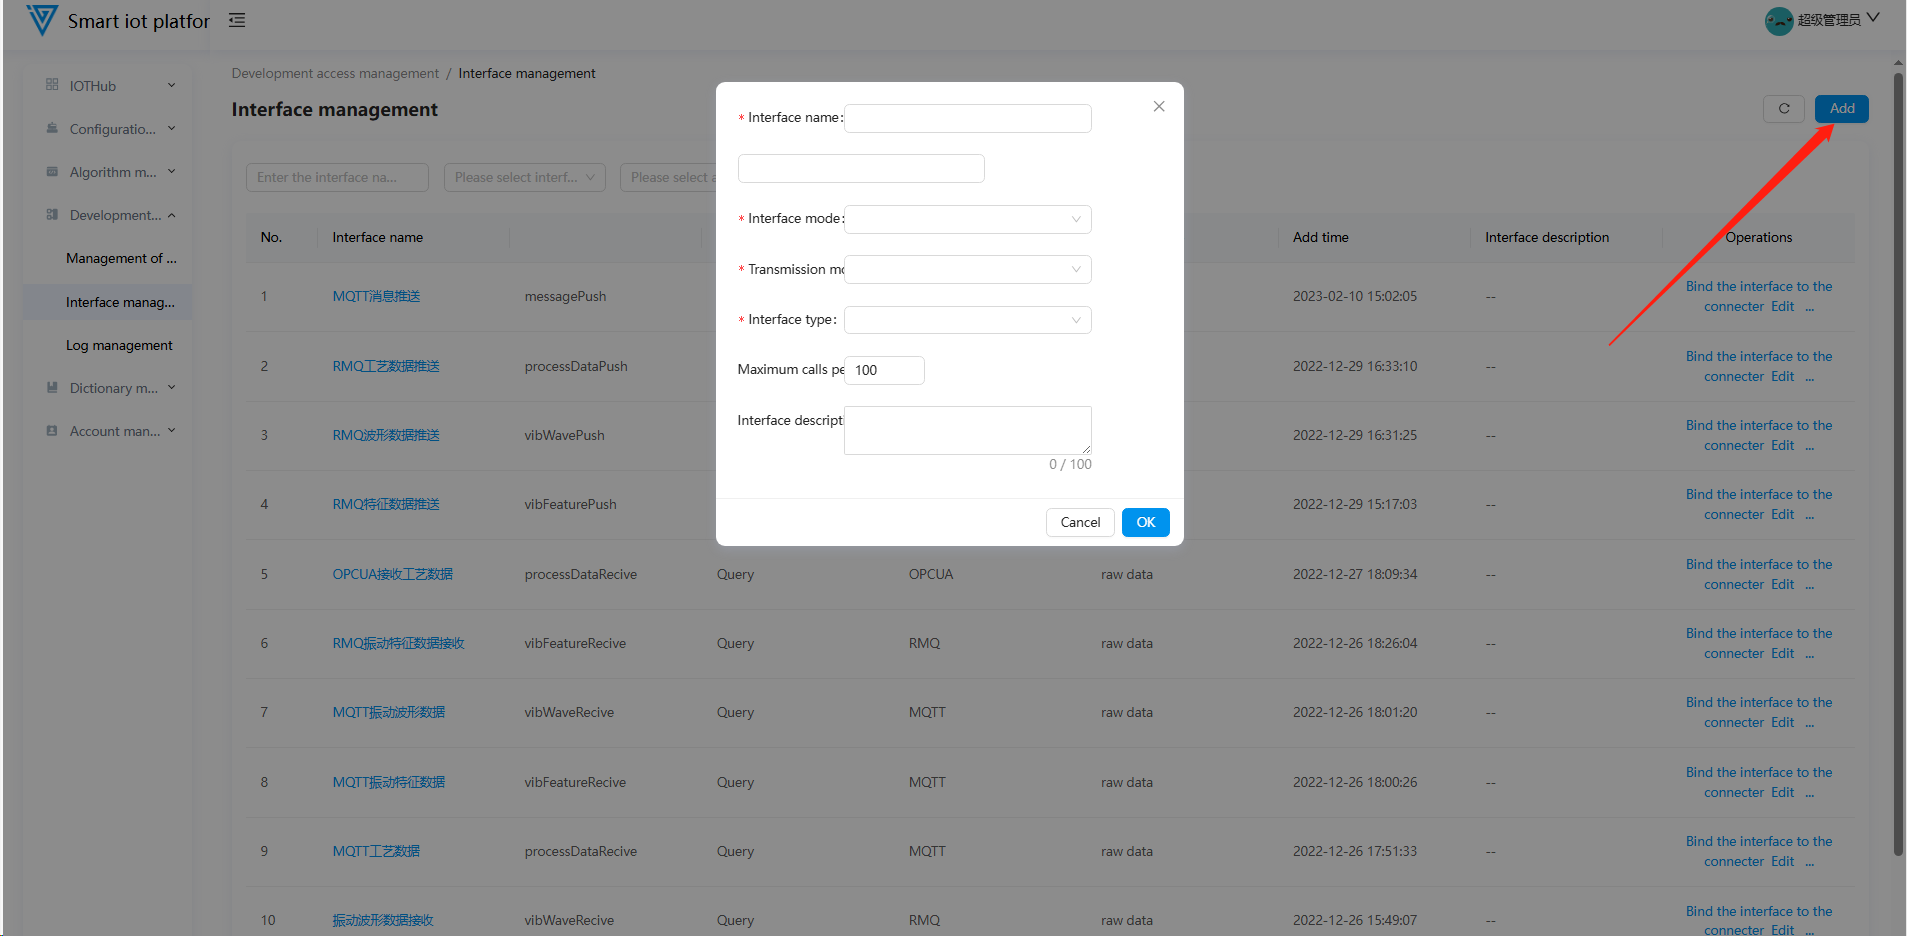Open the Interface type dropdown
This screenshot has height=936, width=1907.
pyautogui.click(x=967, y=320)
